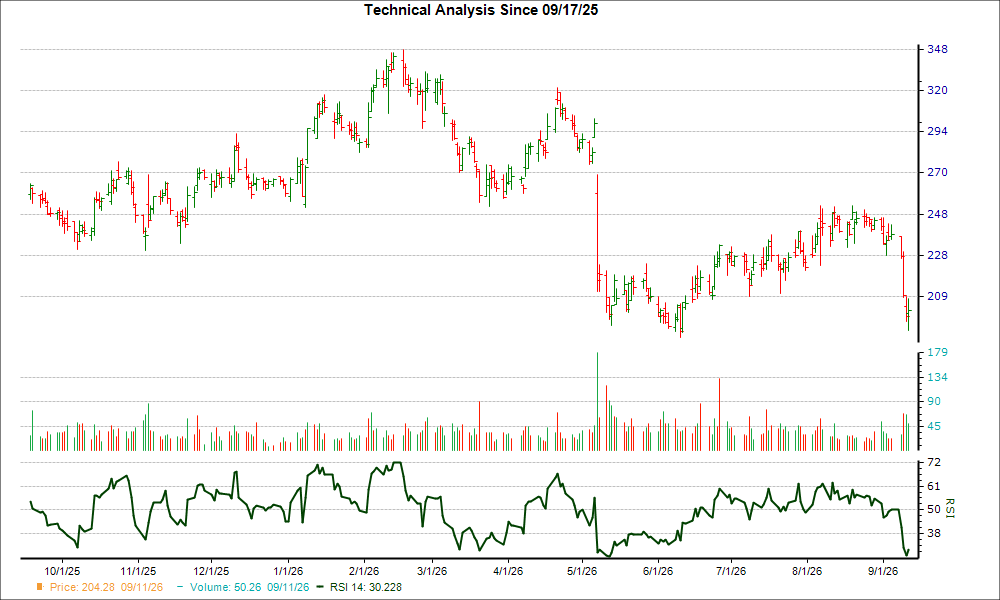Click the vertical RSI axis title
1000x600 pixels.
(950, 508)
